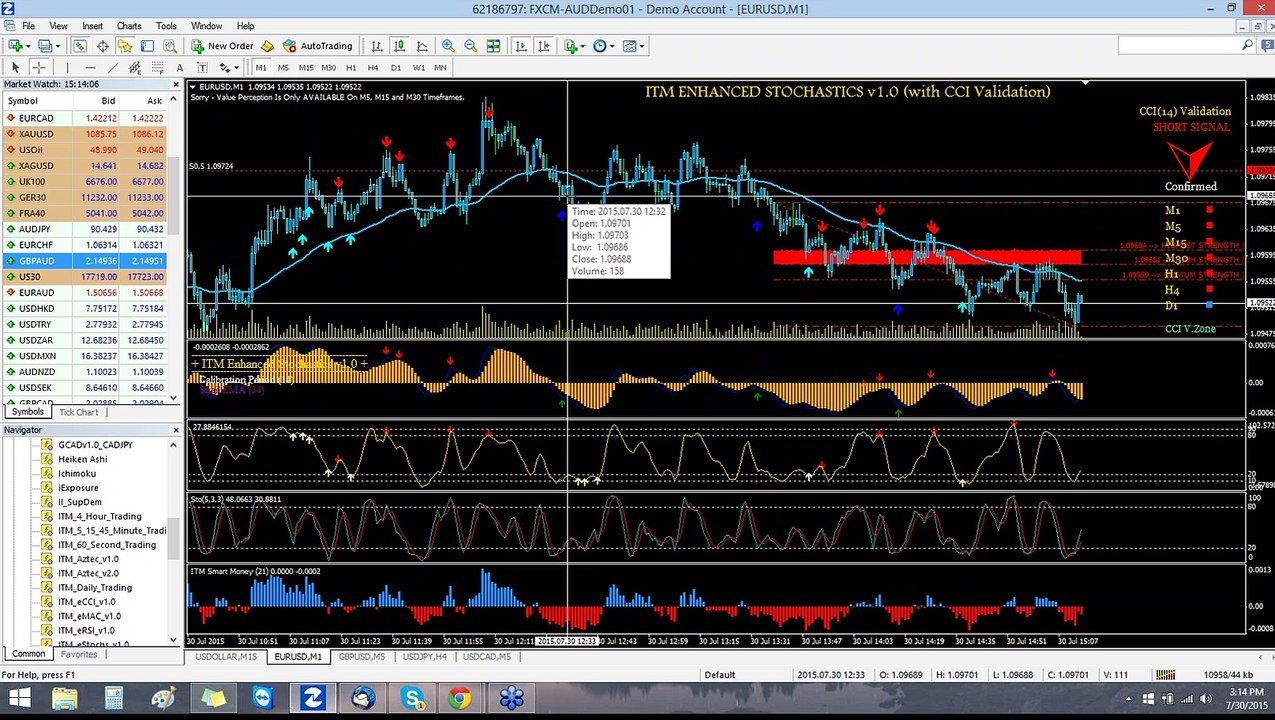Image resolution: width=1275 pixels, height=720 pixels.
Task: Open the Arrows tool dropdown
Action: (229, 67)
